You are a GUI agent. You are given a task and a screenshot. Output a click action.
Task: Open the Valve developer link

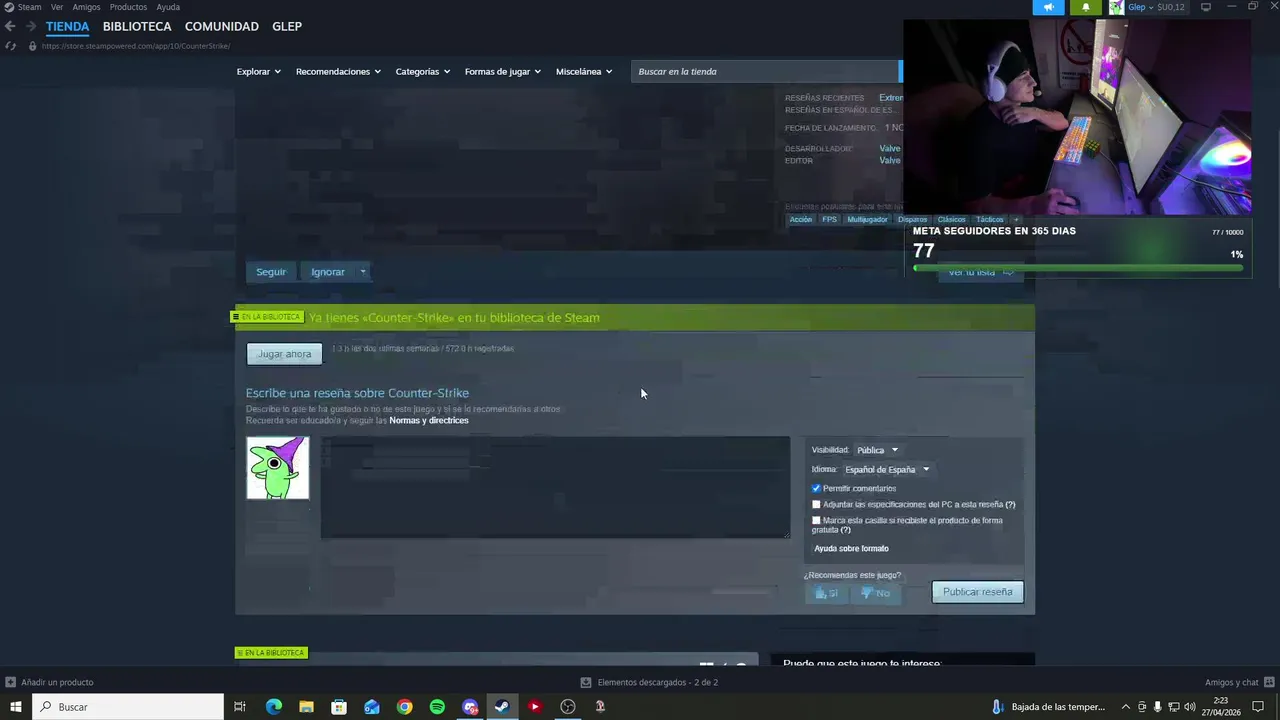[x=890, y=148]
